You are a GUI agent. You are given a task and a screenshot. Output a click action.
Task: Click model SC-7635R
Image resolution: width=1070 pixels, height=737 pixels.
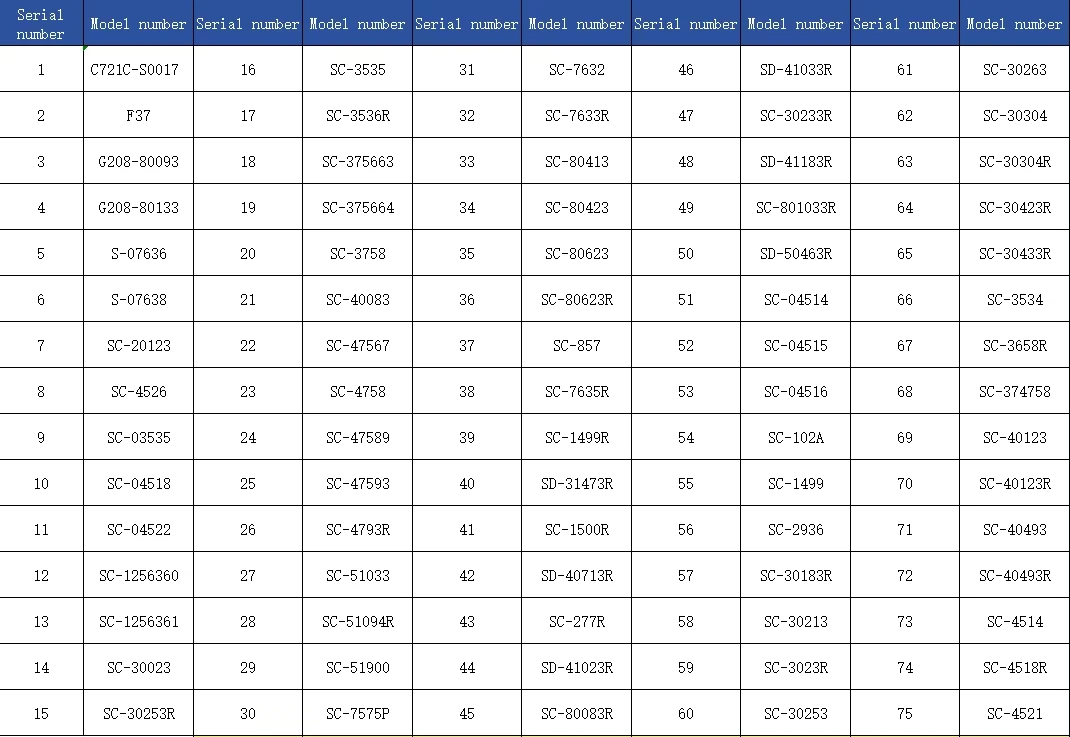(x=577, y=391)
